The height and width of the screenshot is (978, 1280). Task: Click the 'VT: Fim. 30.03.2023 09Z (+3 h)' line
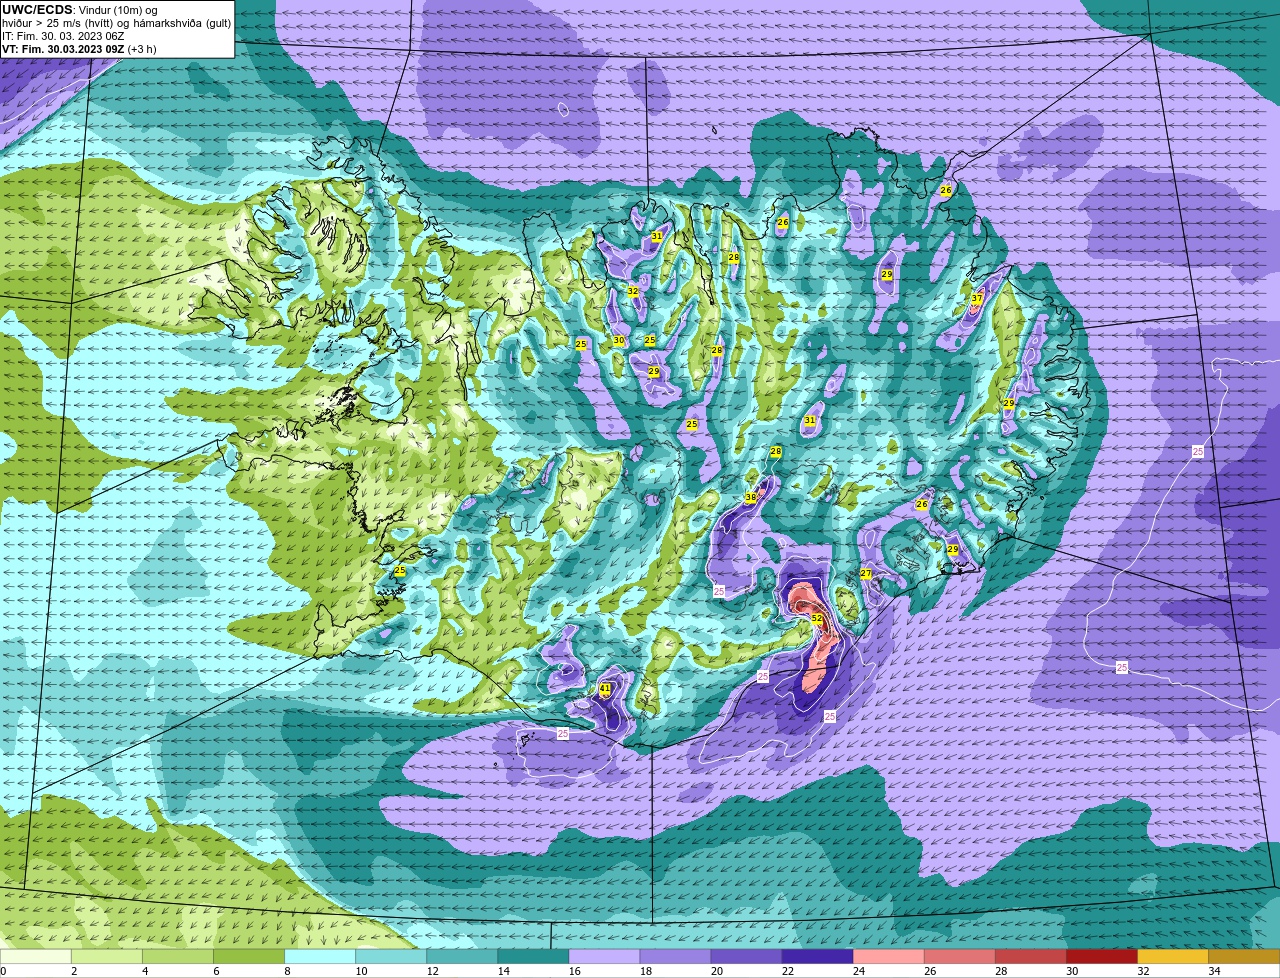coord(79,49)
